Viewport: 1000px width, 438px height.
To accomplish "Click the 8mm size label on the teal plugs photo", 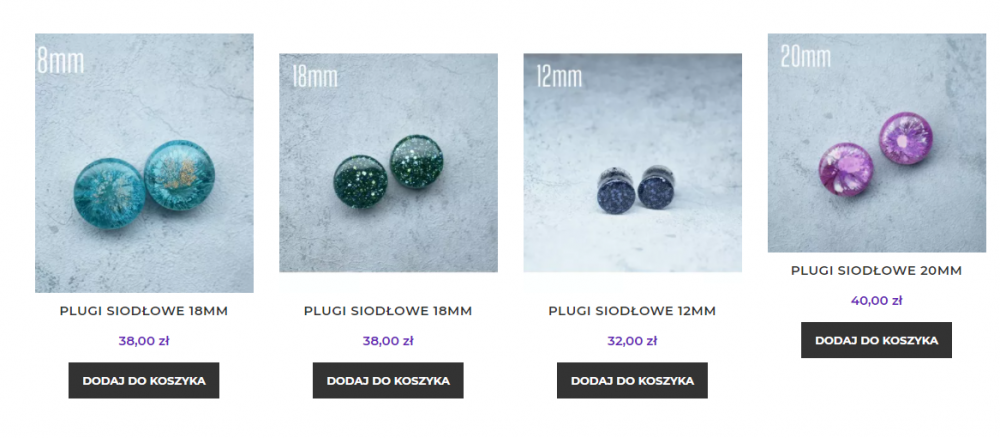I will [61, 61].
